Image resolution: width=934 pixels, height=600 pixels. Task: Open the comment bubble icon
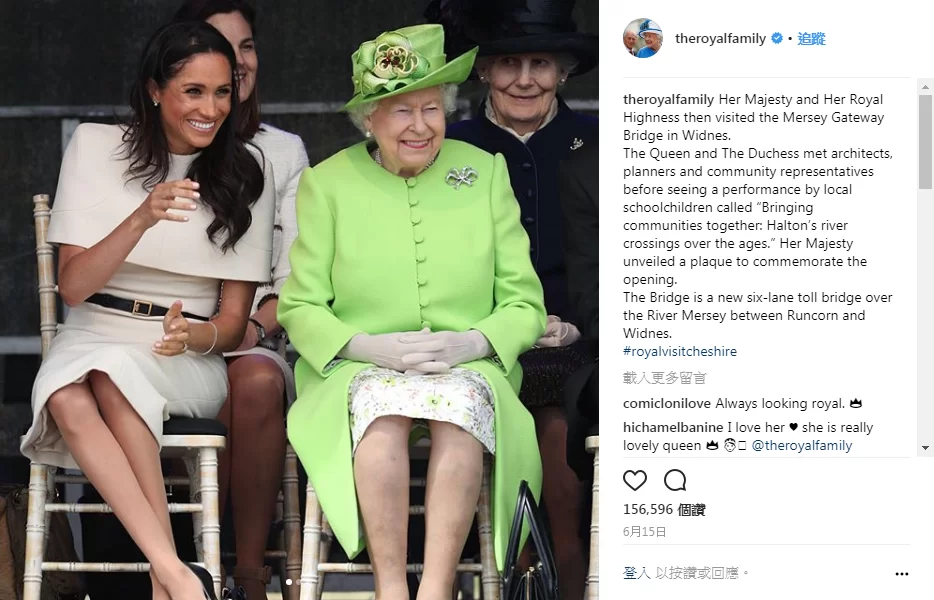[x=675, y=480]
